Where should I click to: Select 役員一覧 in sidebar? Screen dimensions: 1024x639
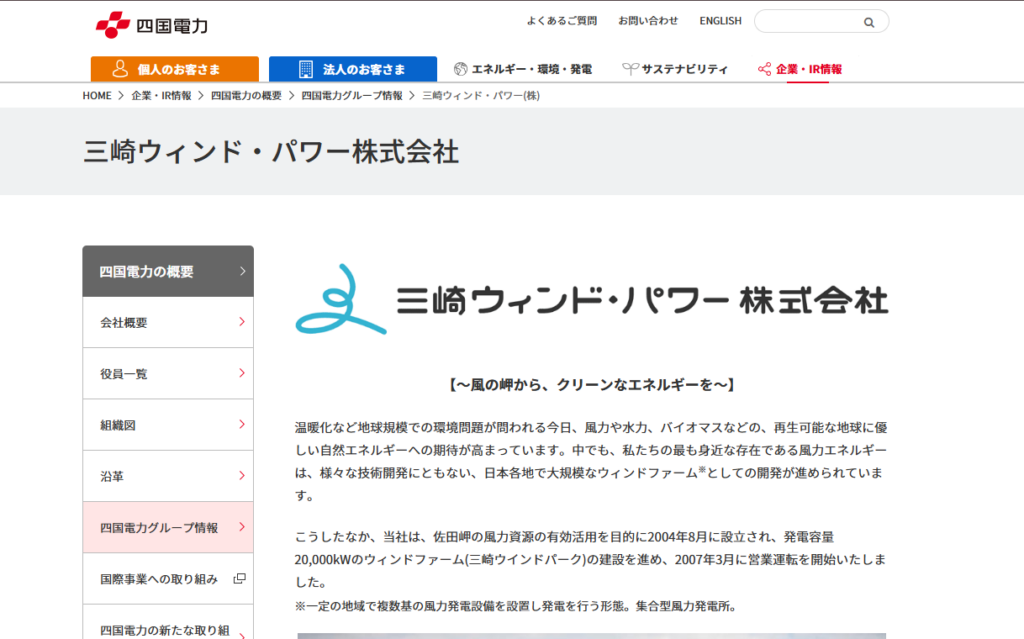click(168, 373)
